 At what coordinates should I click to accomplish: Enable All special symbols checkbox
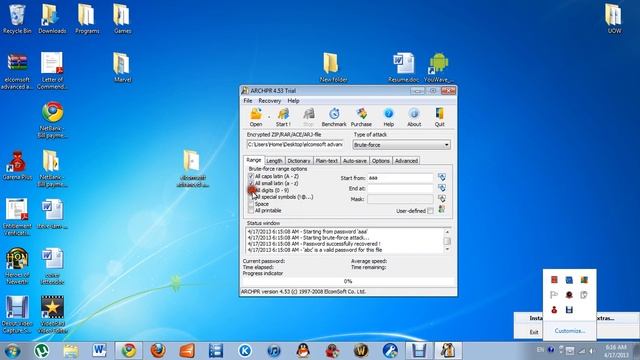pyautogui.click(x=251, y=197)
